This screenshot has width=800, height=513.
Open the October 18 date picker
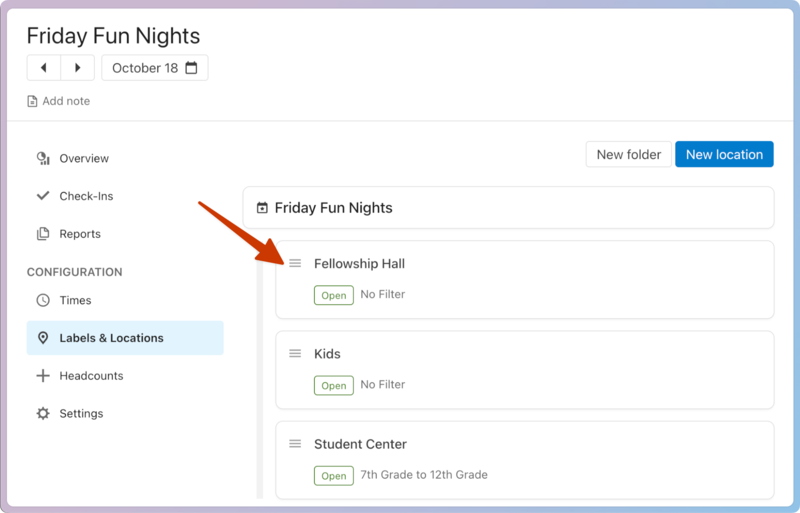pos(154,68)
